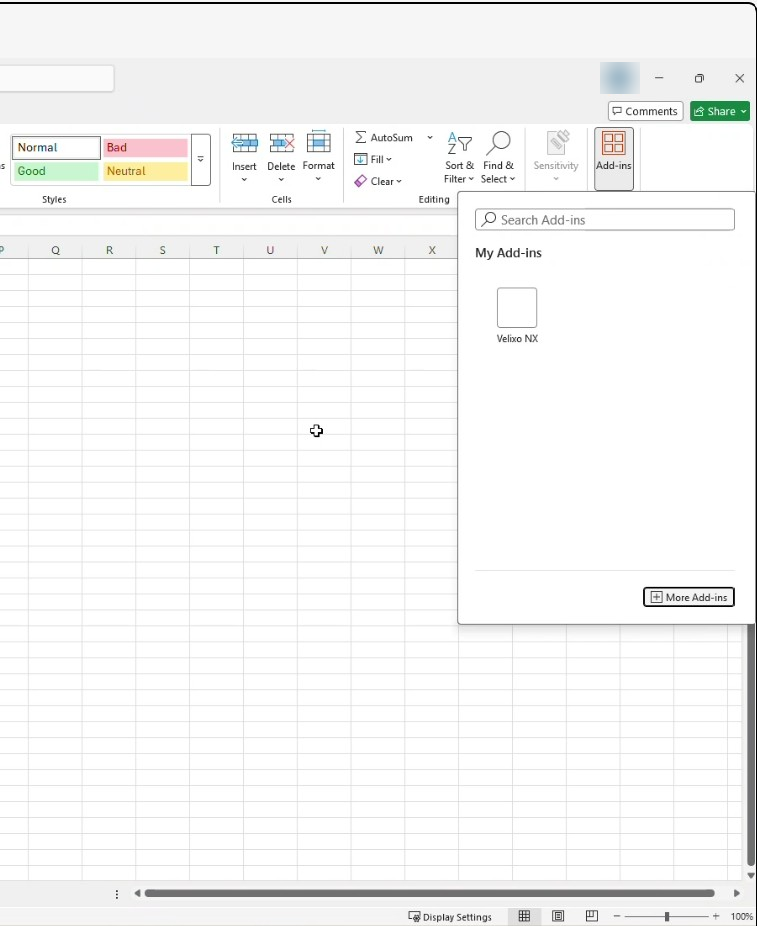Open the Velixo NX add-in

pyautogui.click(x=517, y=315)
